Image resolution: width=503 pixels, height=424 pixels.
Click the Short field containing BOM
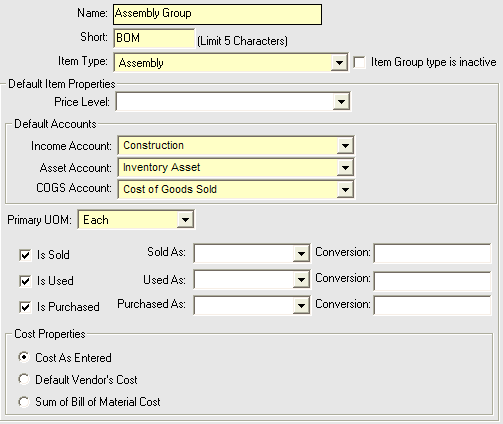pos(154,38)
